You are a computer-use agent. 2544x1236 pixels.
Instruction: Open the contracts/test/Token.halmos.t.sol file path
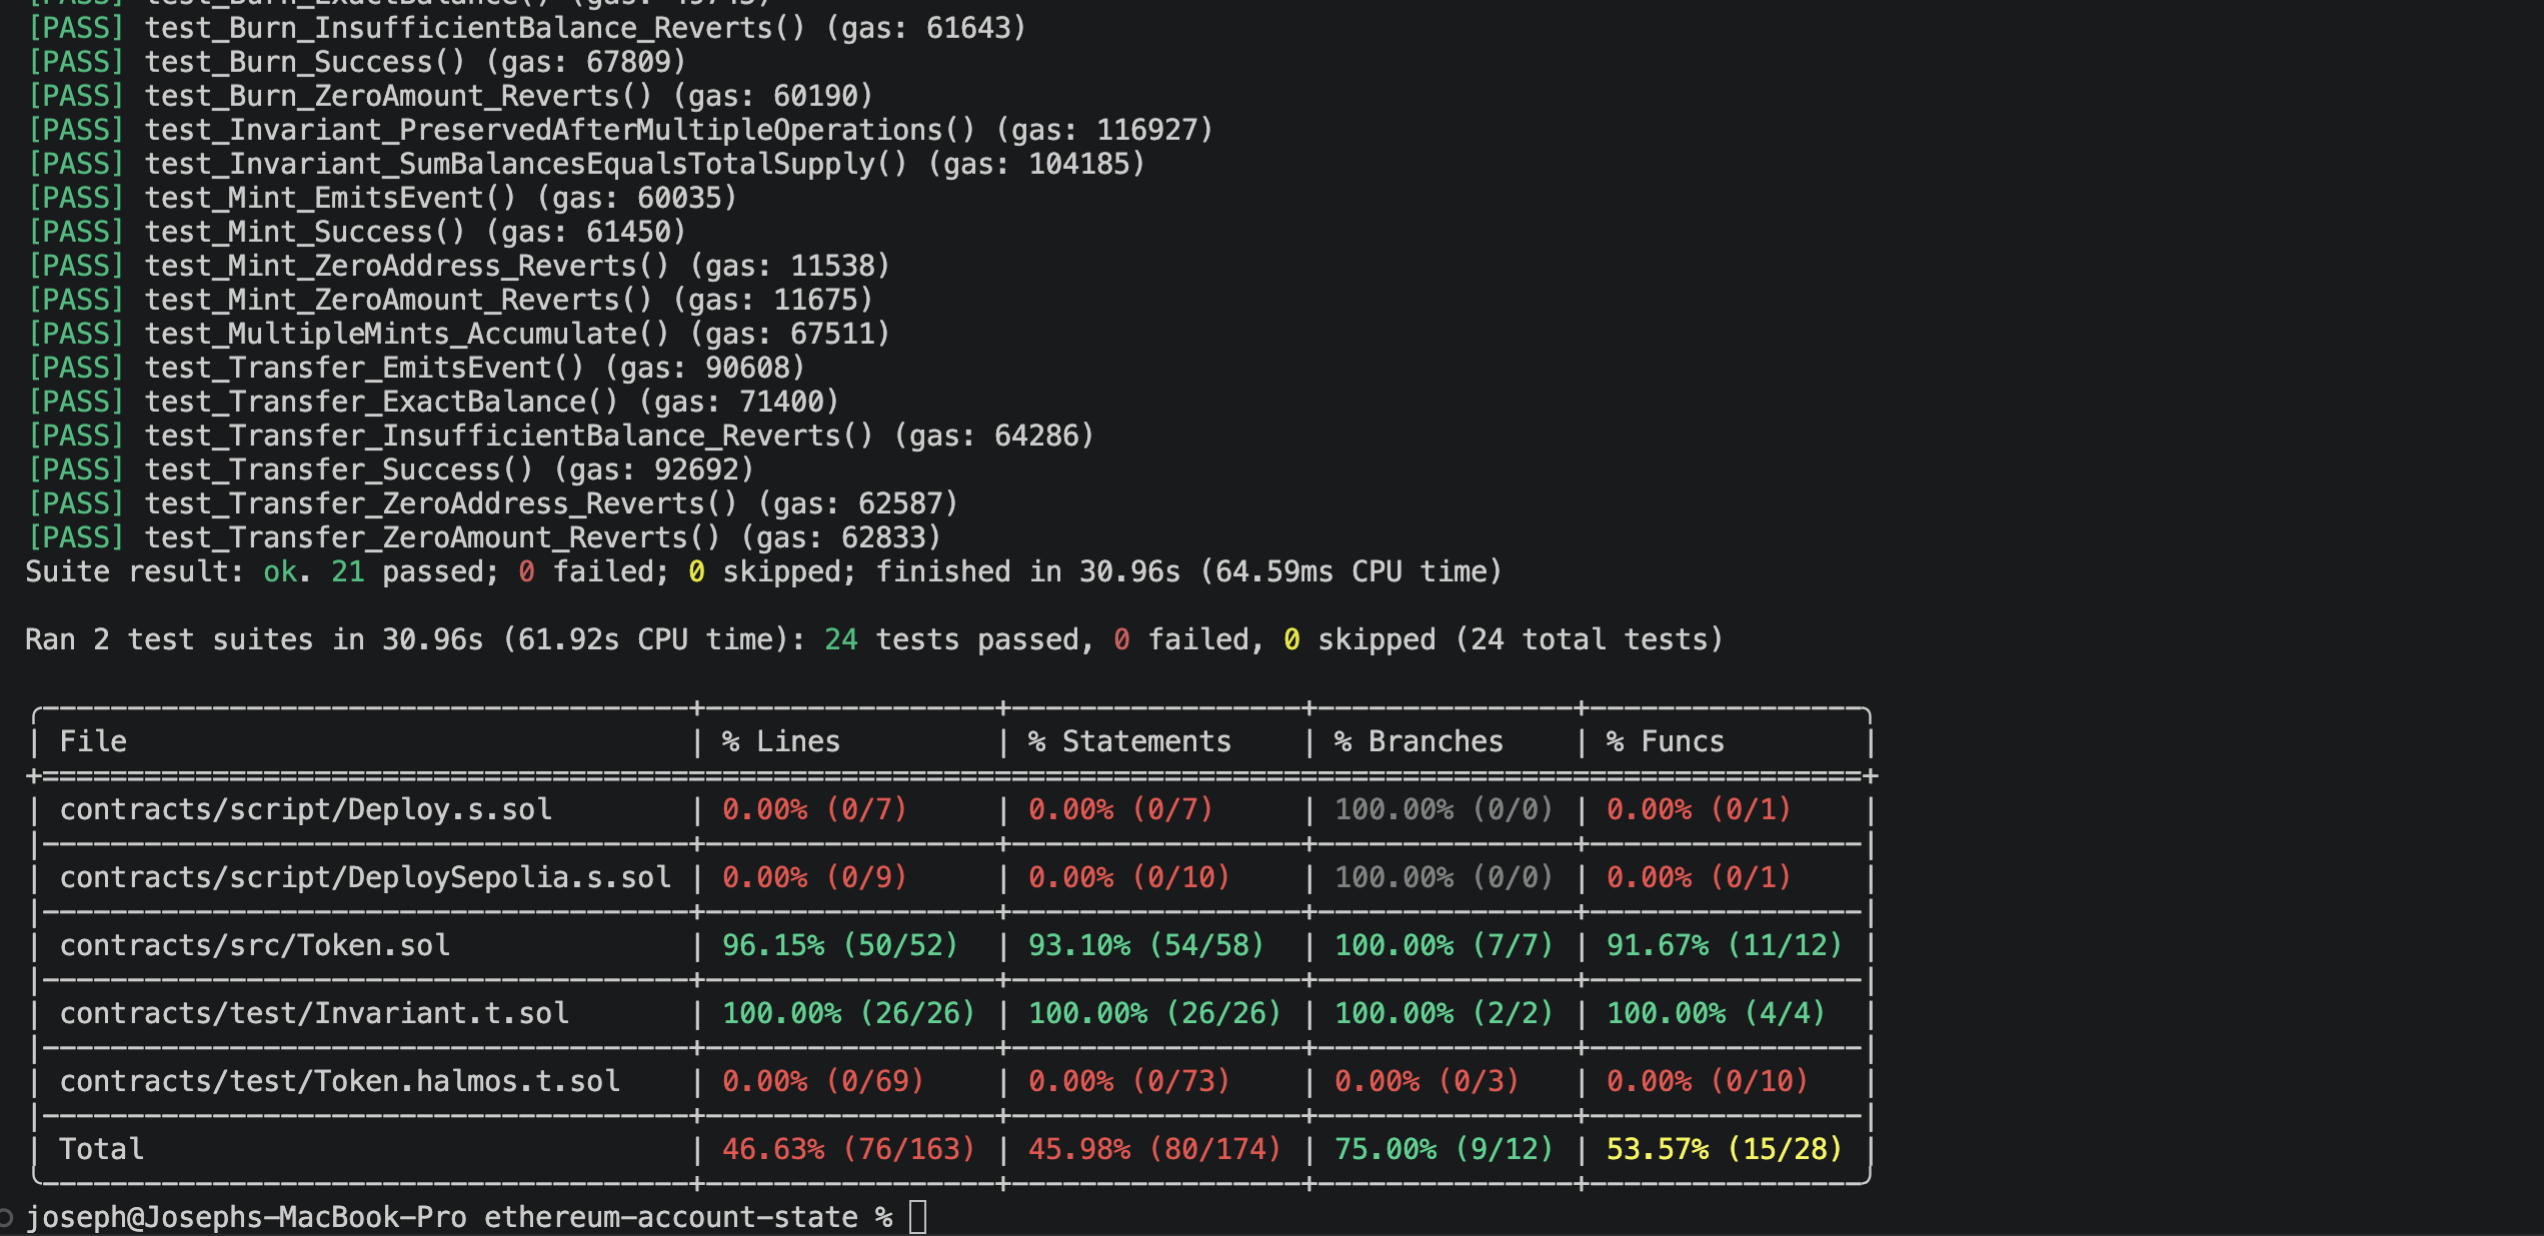tap(339, 1081)
